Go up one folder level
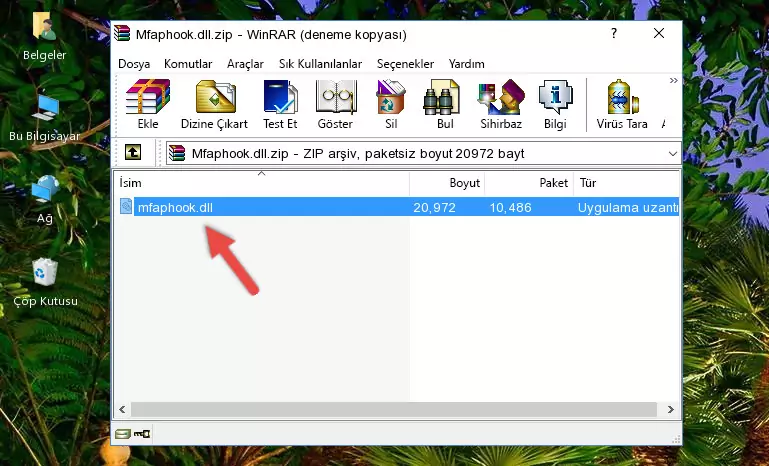Image resolution: width=769 pixels, height=466 pixels. [133, 153]
